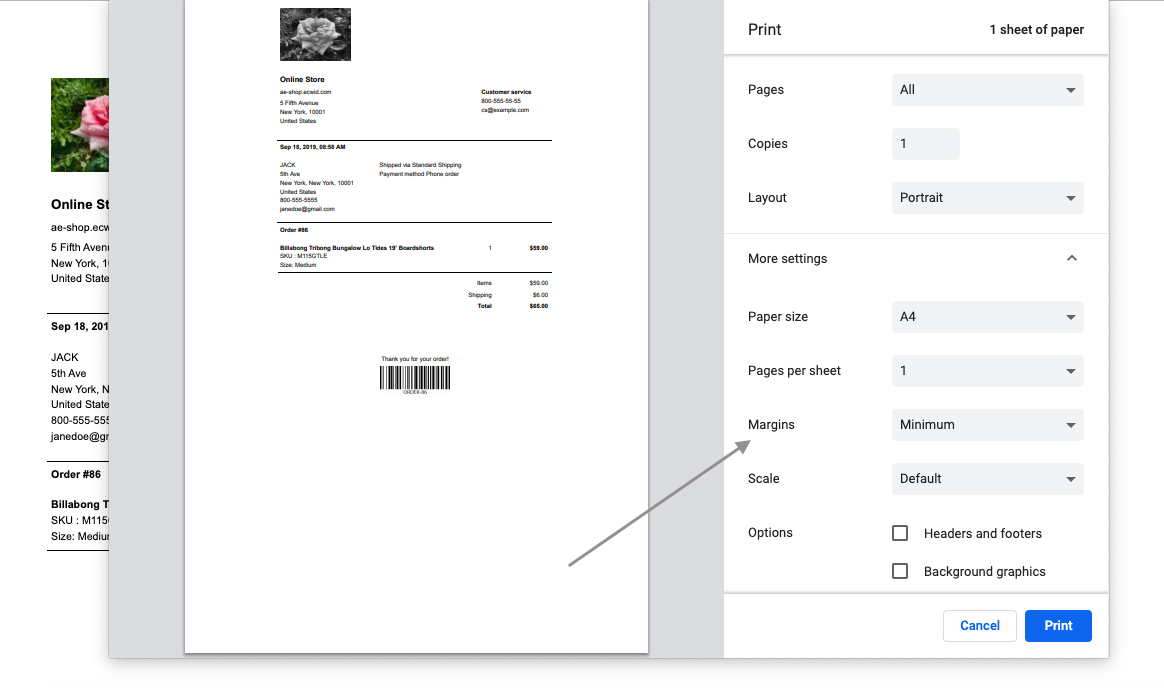Viewport: 1164px width, 688px height.
Task: Click the barcode image in the print preview
Action: [x=414, y=374]
